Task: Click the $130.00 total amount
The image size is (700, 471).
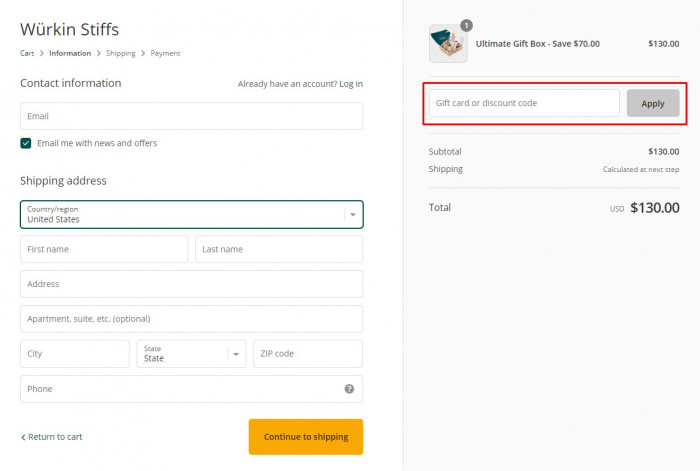Action: [655, 208]
